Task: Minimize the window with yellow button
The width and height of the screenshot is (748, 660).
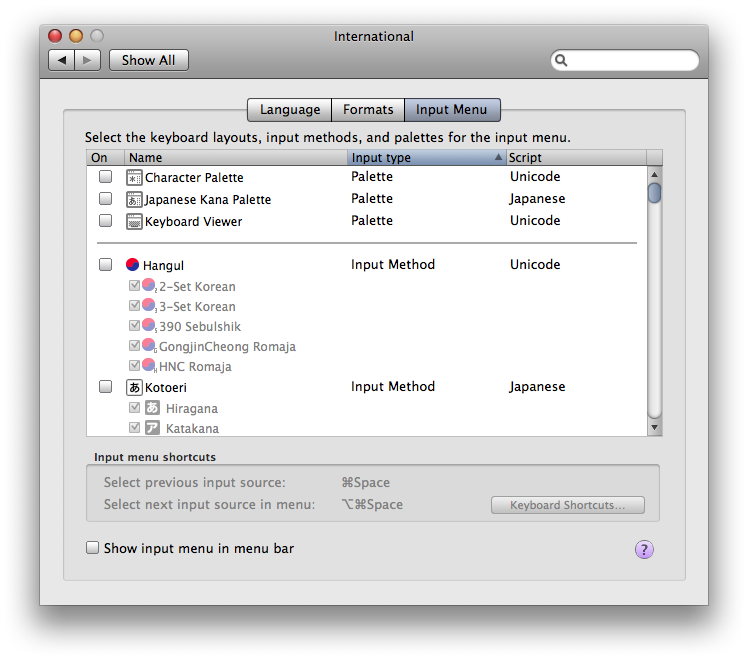Action: tap(76, 36)
